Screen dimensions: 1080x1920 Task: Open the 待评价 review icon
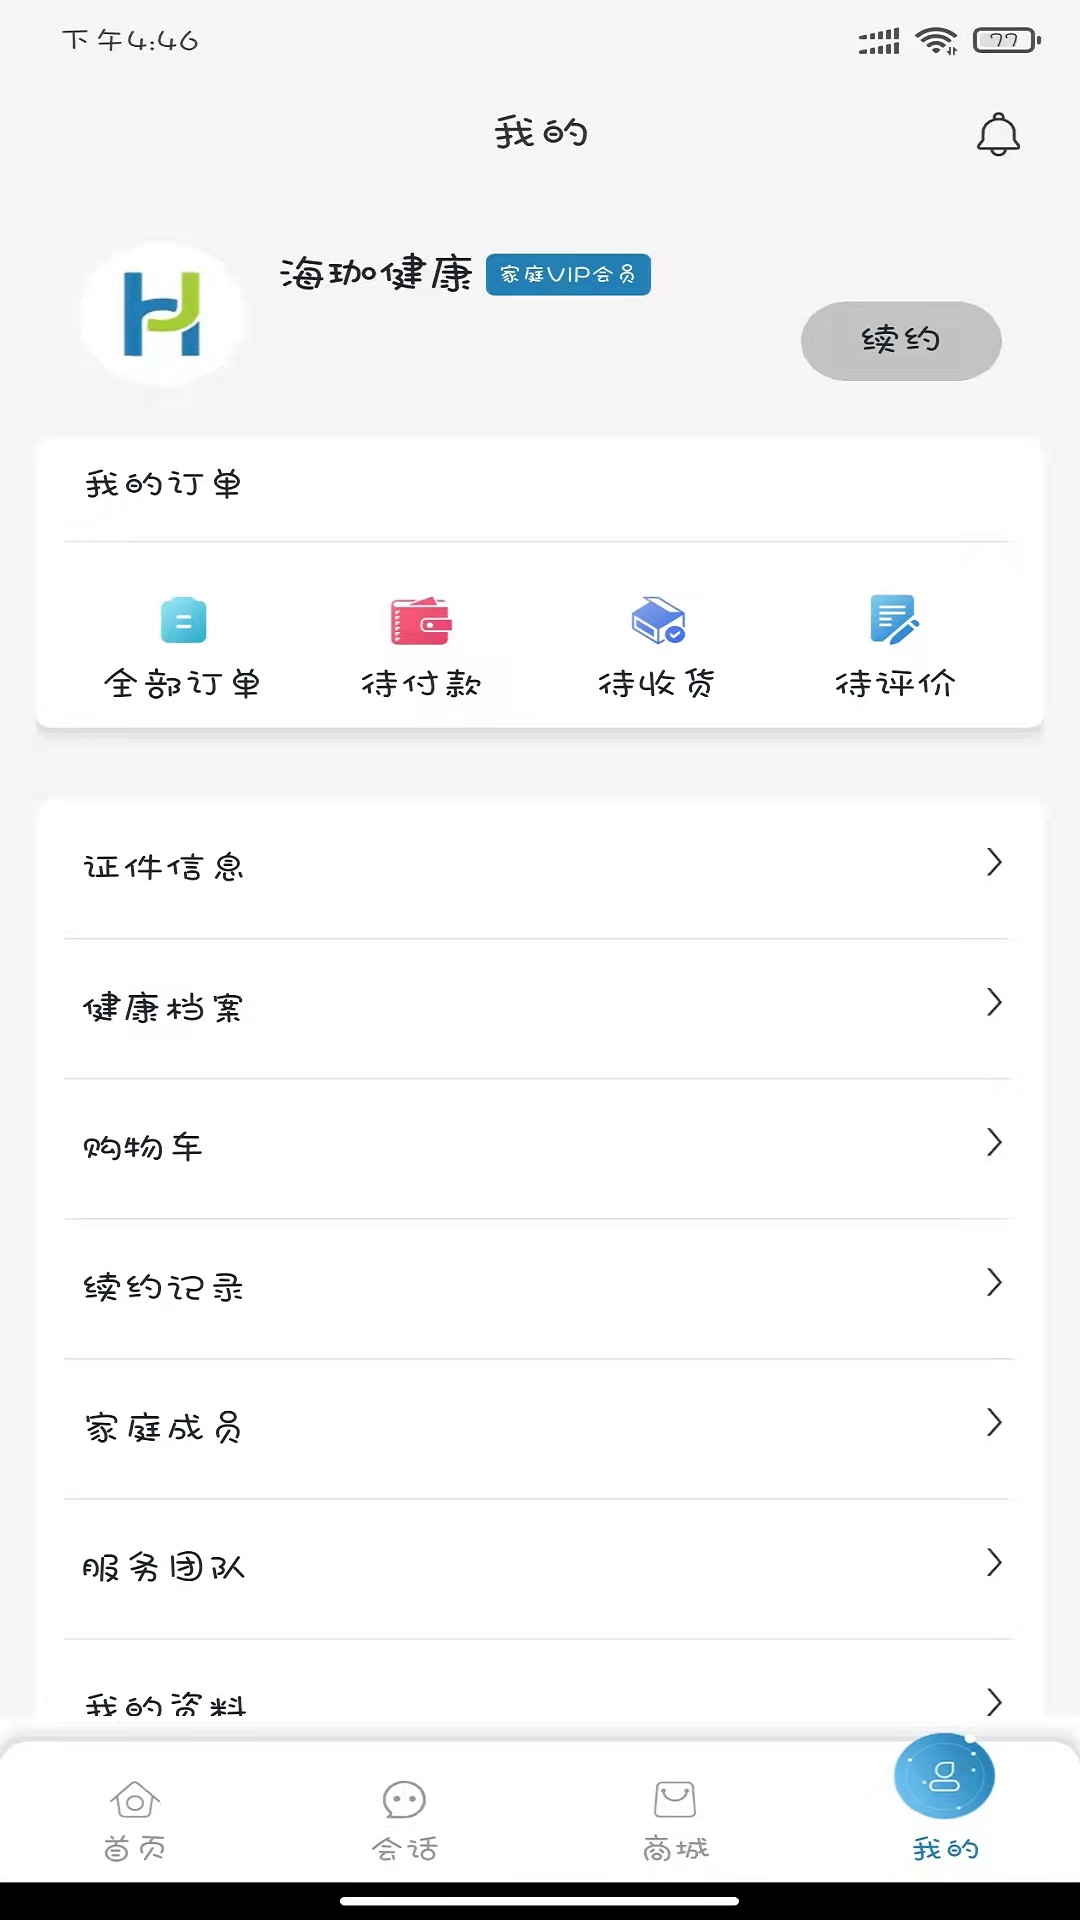[894, 621]
